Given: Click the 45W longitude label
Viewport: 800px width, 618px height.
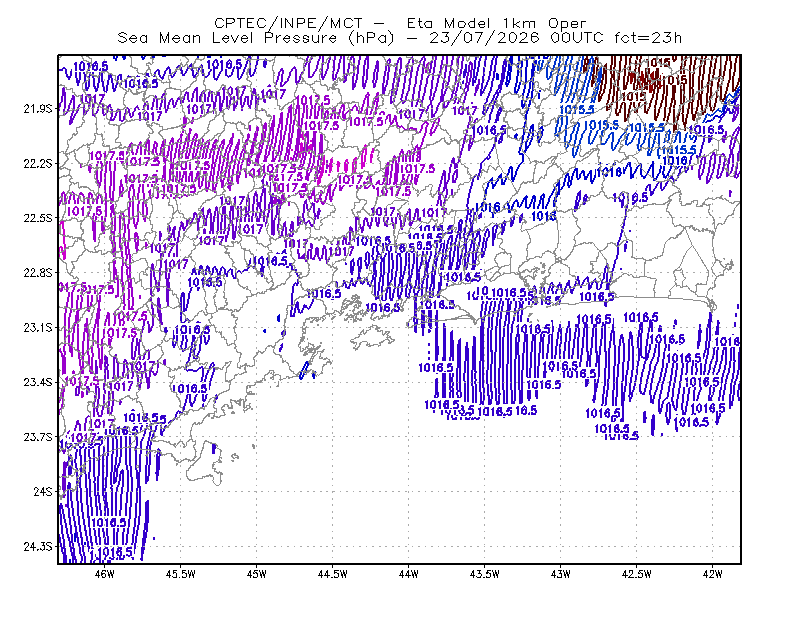Looking at the screenshot, I should pyautogui.click(x=257, y=574).
